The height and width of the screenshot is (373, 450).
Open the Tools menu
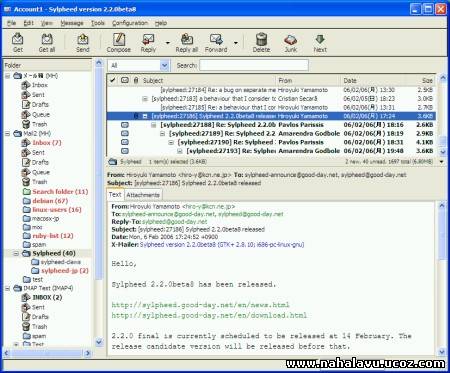[x=98, y=23]
